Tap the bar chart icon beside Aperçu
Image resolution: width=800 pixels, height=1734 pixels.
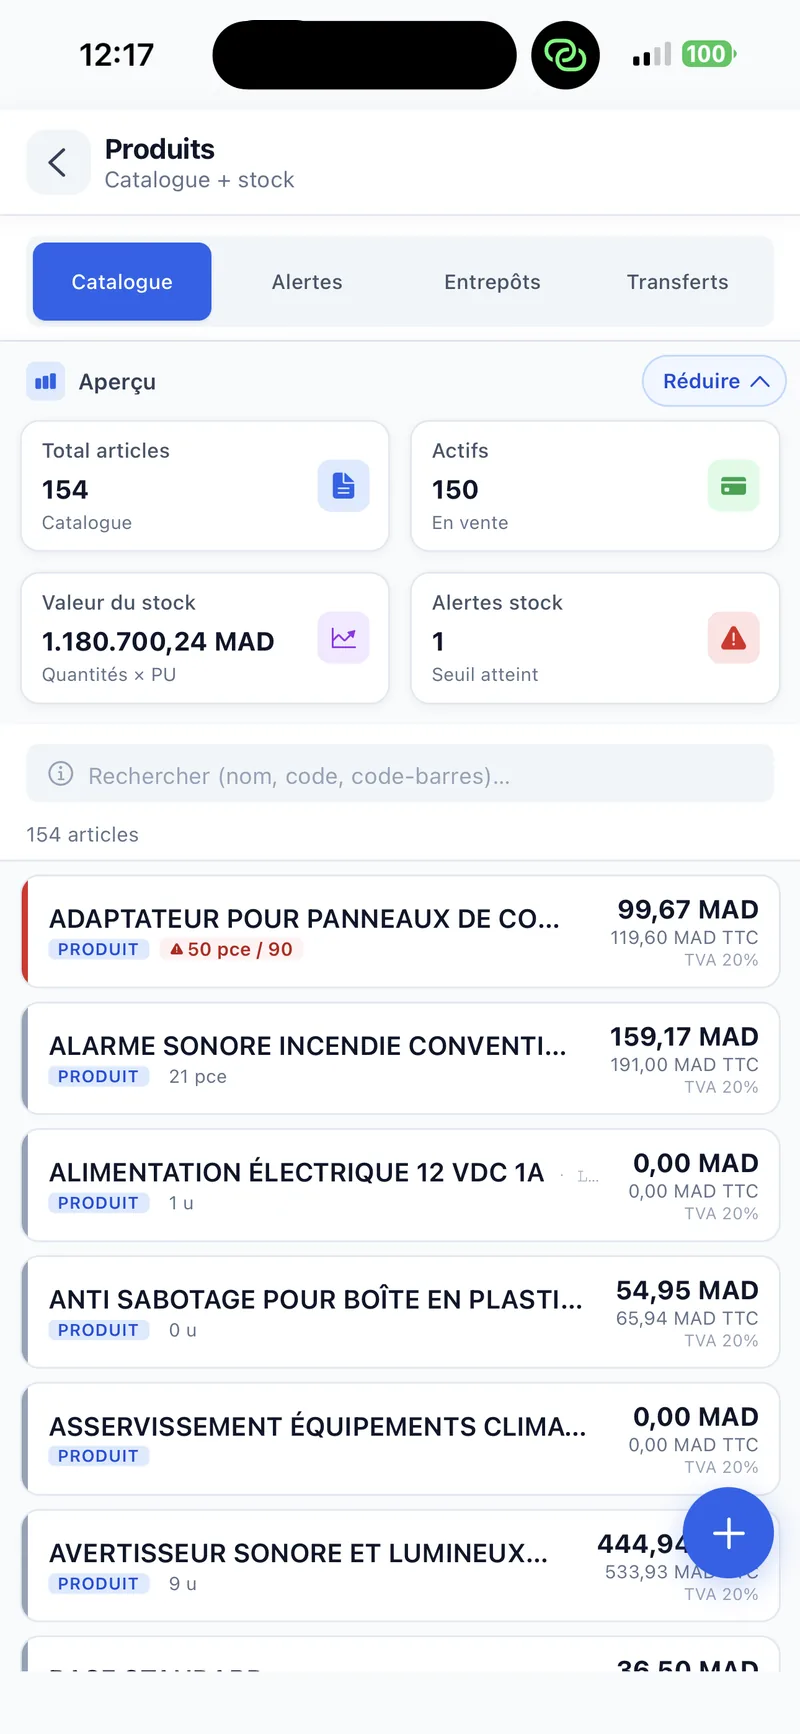pyautogui.click(x=46, y=381)
